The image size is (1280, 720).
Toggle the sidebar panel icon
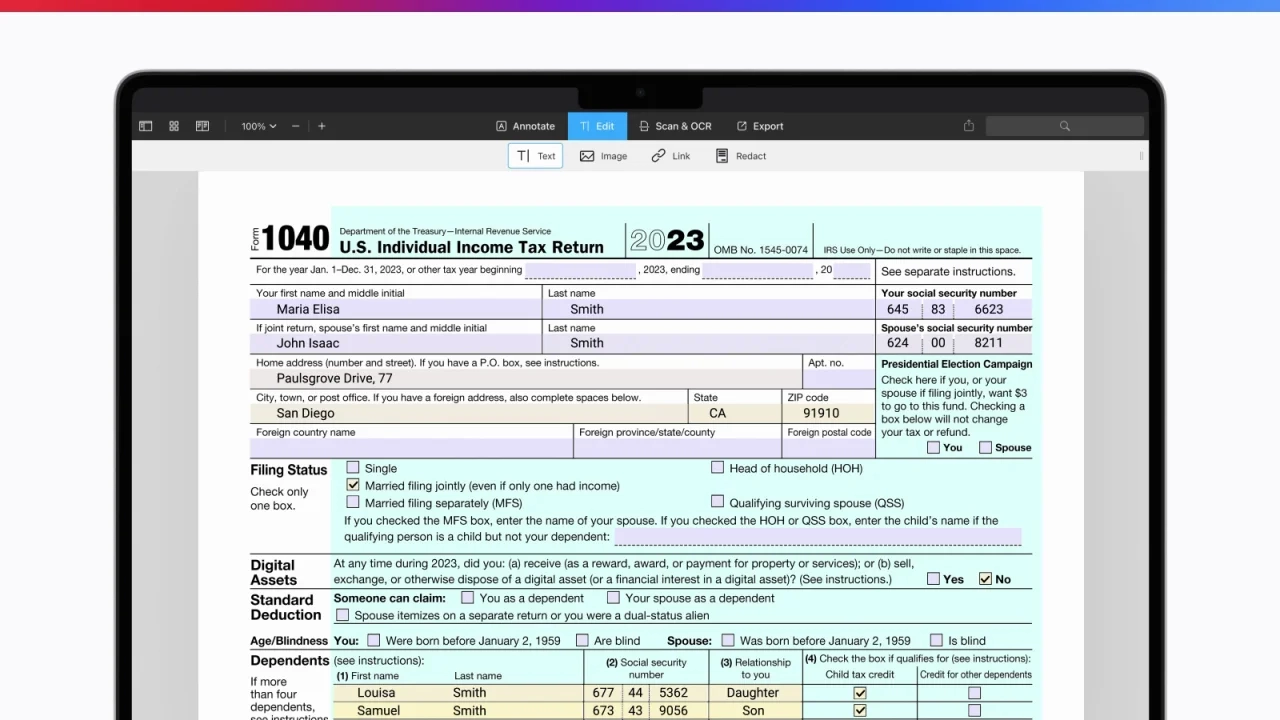(x=145, y=126)
